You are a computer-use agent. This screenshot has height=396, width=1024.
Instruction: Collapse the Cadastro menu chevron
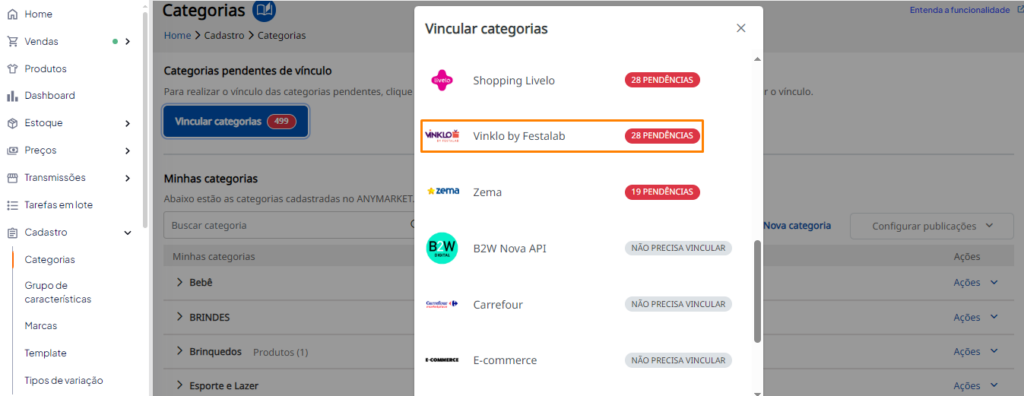pos(127,233)
